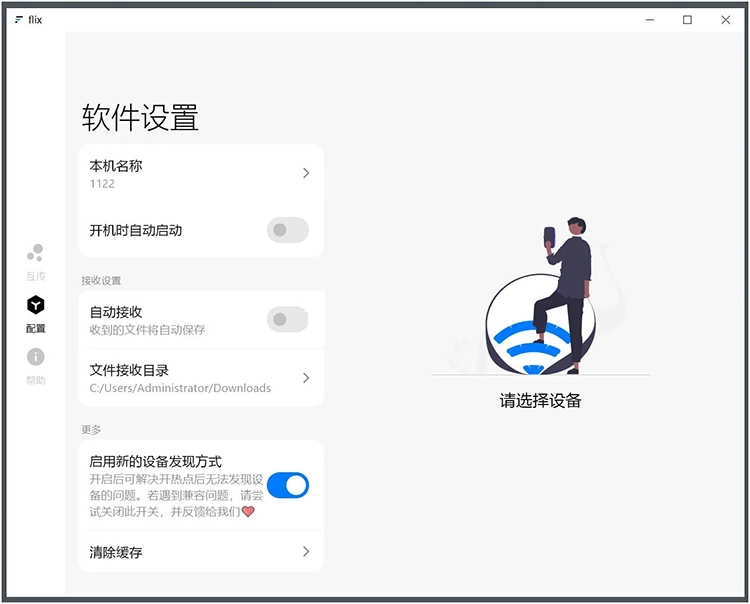Screen dimensions: 750x604
Task: Click the red heart icon in description
Action: tap(248, 511)
